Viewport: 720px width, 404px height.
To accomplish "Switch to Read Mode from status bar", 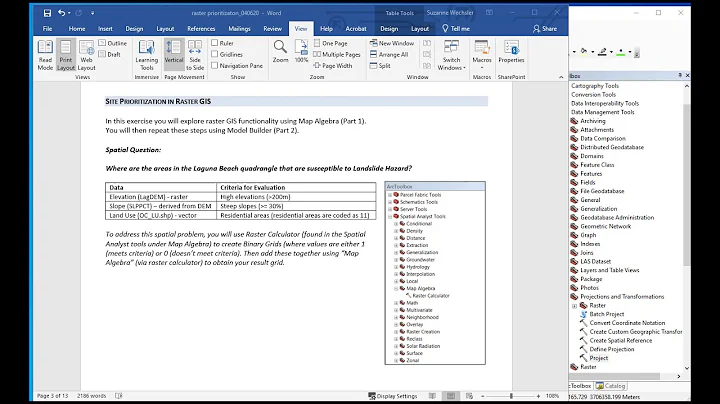I will tap(432, 396).
